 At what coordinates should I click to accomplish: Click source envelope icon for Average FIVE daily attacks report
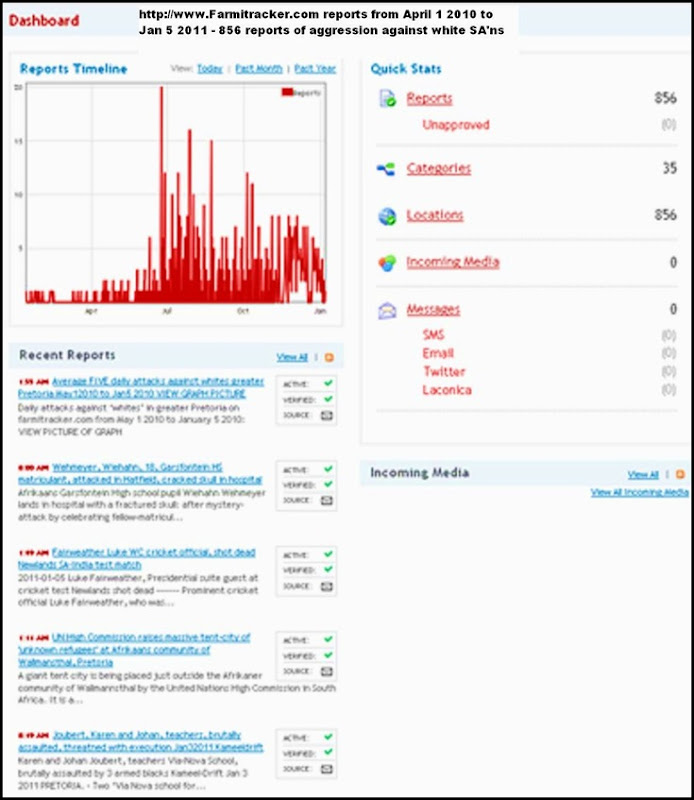[327, 415]
